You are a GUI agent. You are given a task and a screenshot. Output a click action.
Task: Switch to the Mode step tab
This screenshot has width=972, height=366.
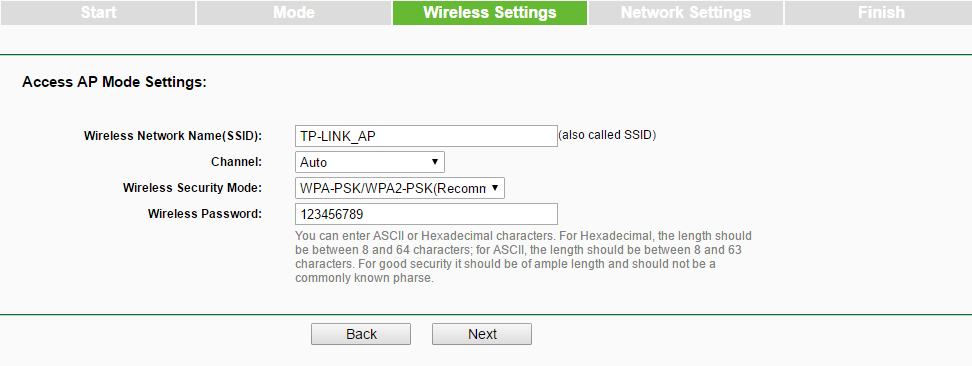click(x=294, y=12)
